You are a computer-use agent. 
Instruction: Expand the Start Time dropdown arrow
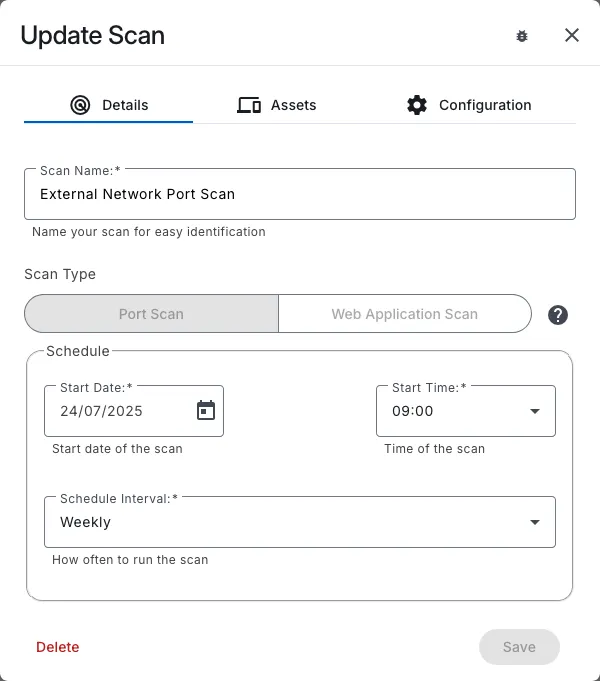click(x=535, y=411)
